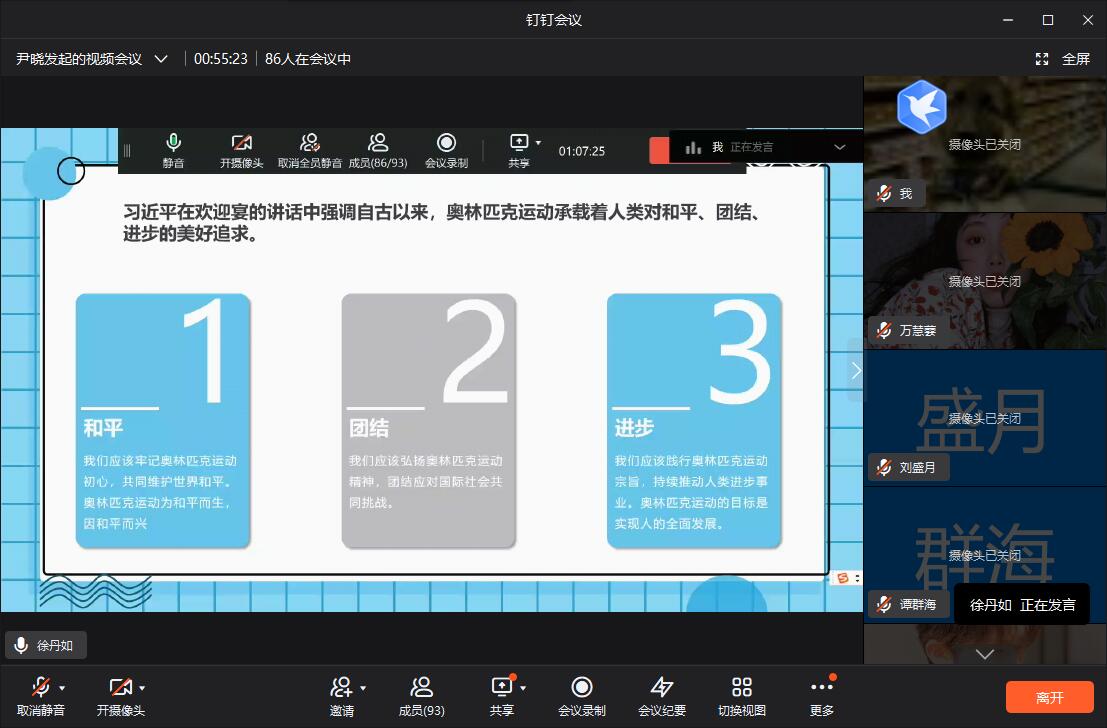Image resolution: width=1107 pixels, height=728 pixels.
Task: Click the 00:55:23 meeting timer
Action: (220, 59)
